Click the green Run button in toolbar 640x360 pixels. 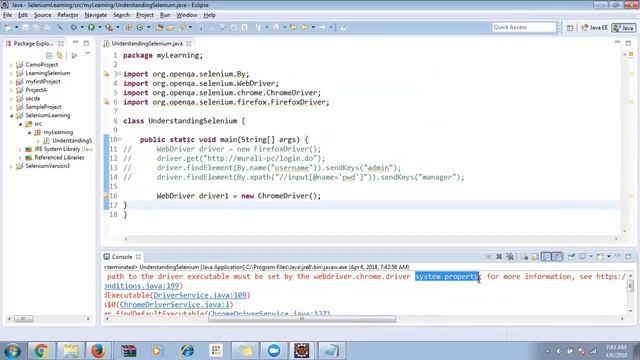click(x=91, y=27)
